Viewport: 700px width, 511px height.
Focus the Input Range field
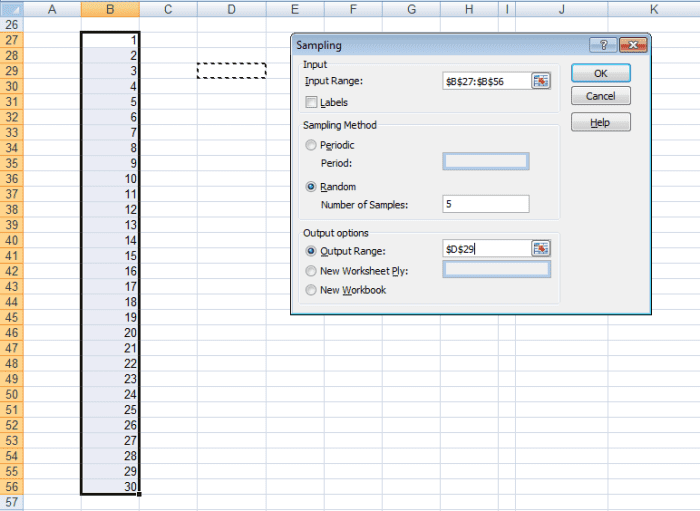pyautogui.click(x=487, y=81)
